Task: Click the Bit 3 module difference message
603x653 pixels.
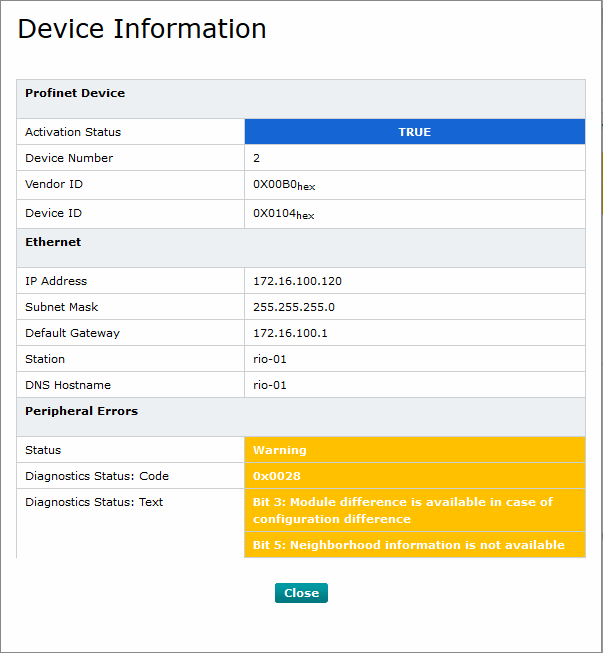Action: point(402,510)
